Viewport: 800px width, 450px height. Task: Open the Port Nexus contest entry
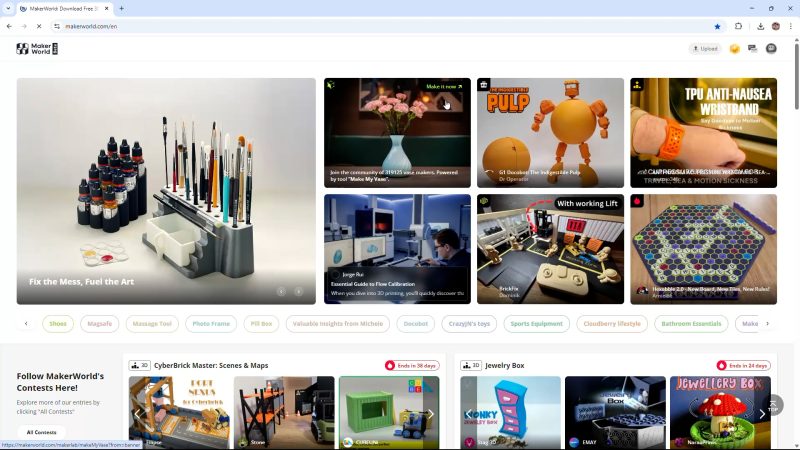click(x=179, y=413)
